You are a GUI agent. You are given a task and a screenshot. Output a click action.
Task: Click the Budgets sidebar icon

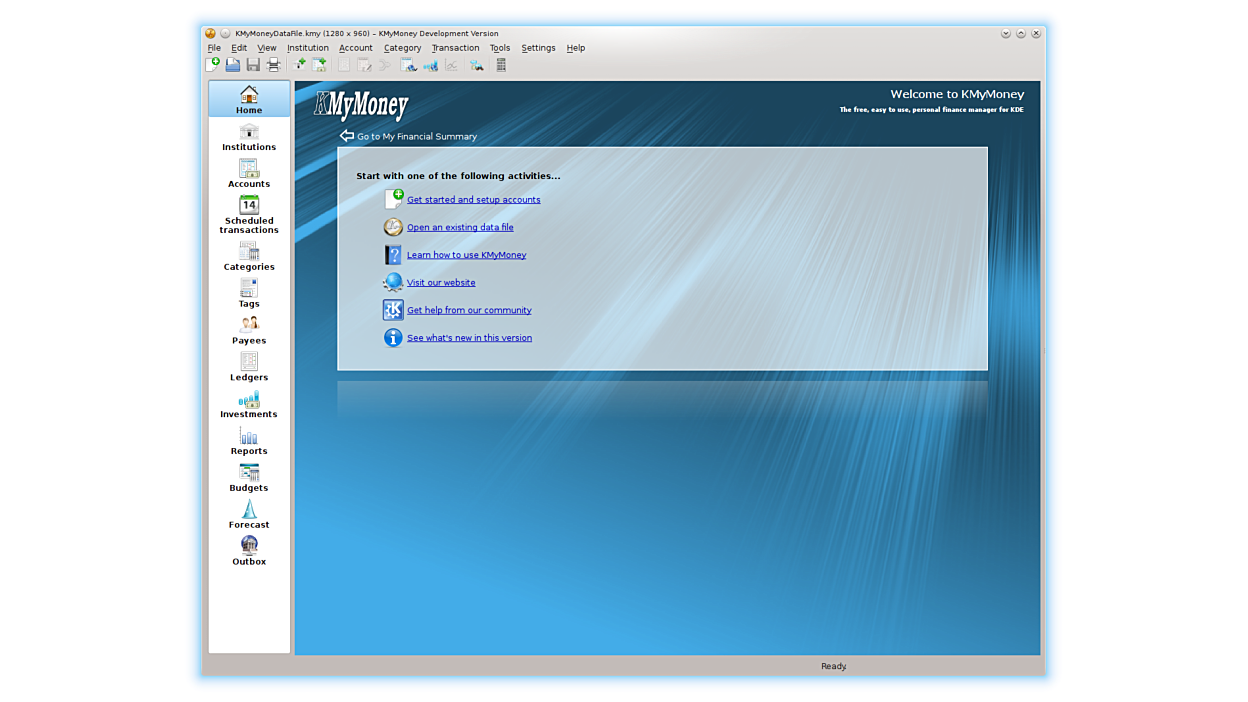pos(249,478)
